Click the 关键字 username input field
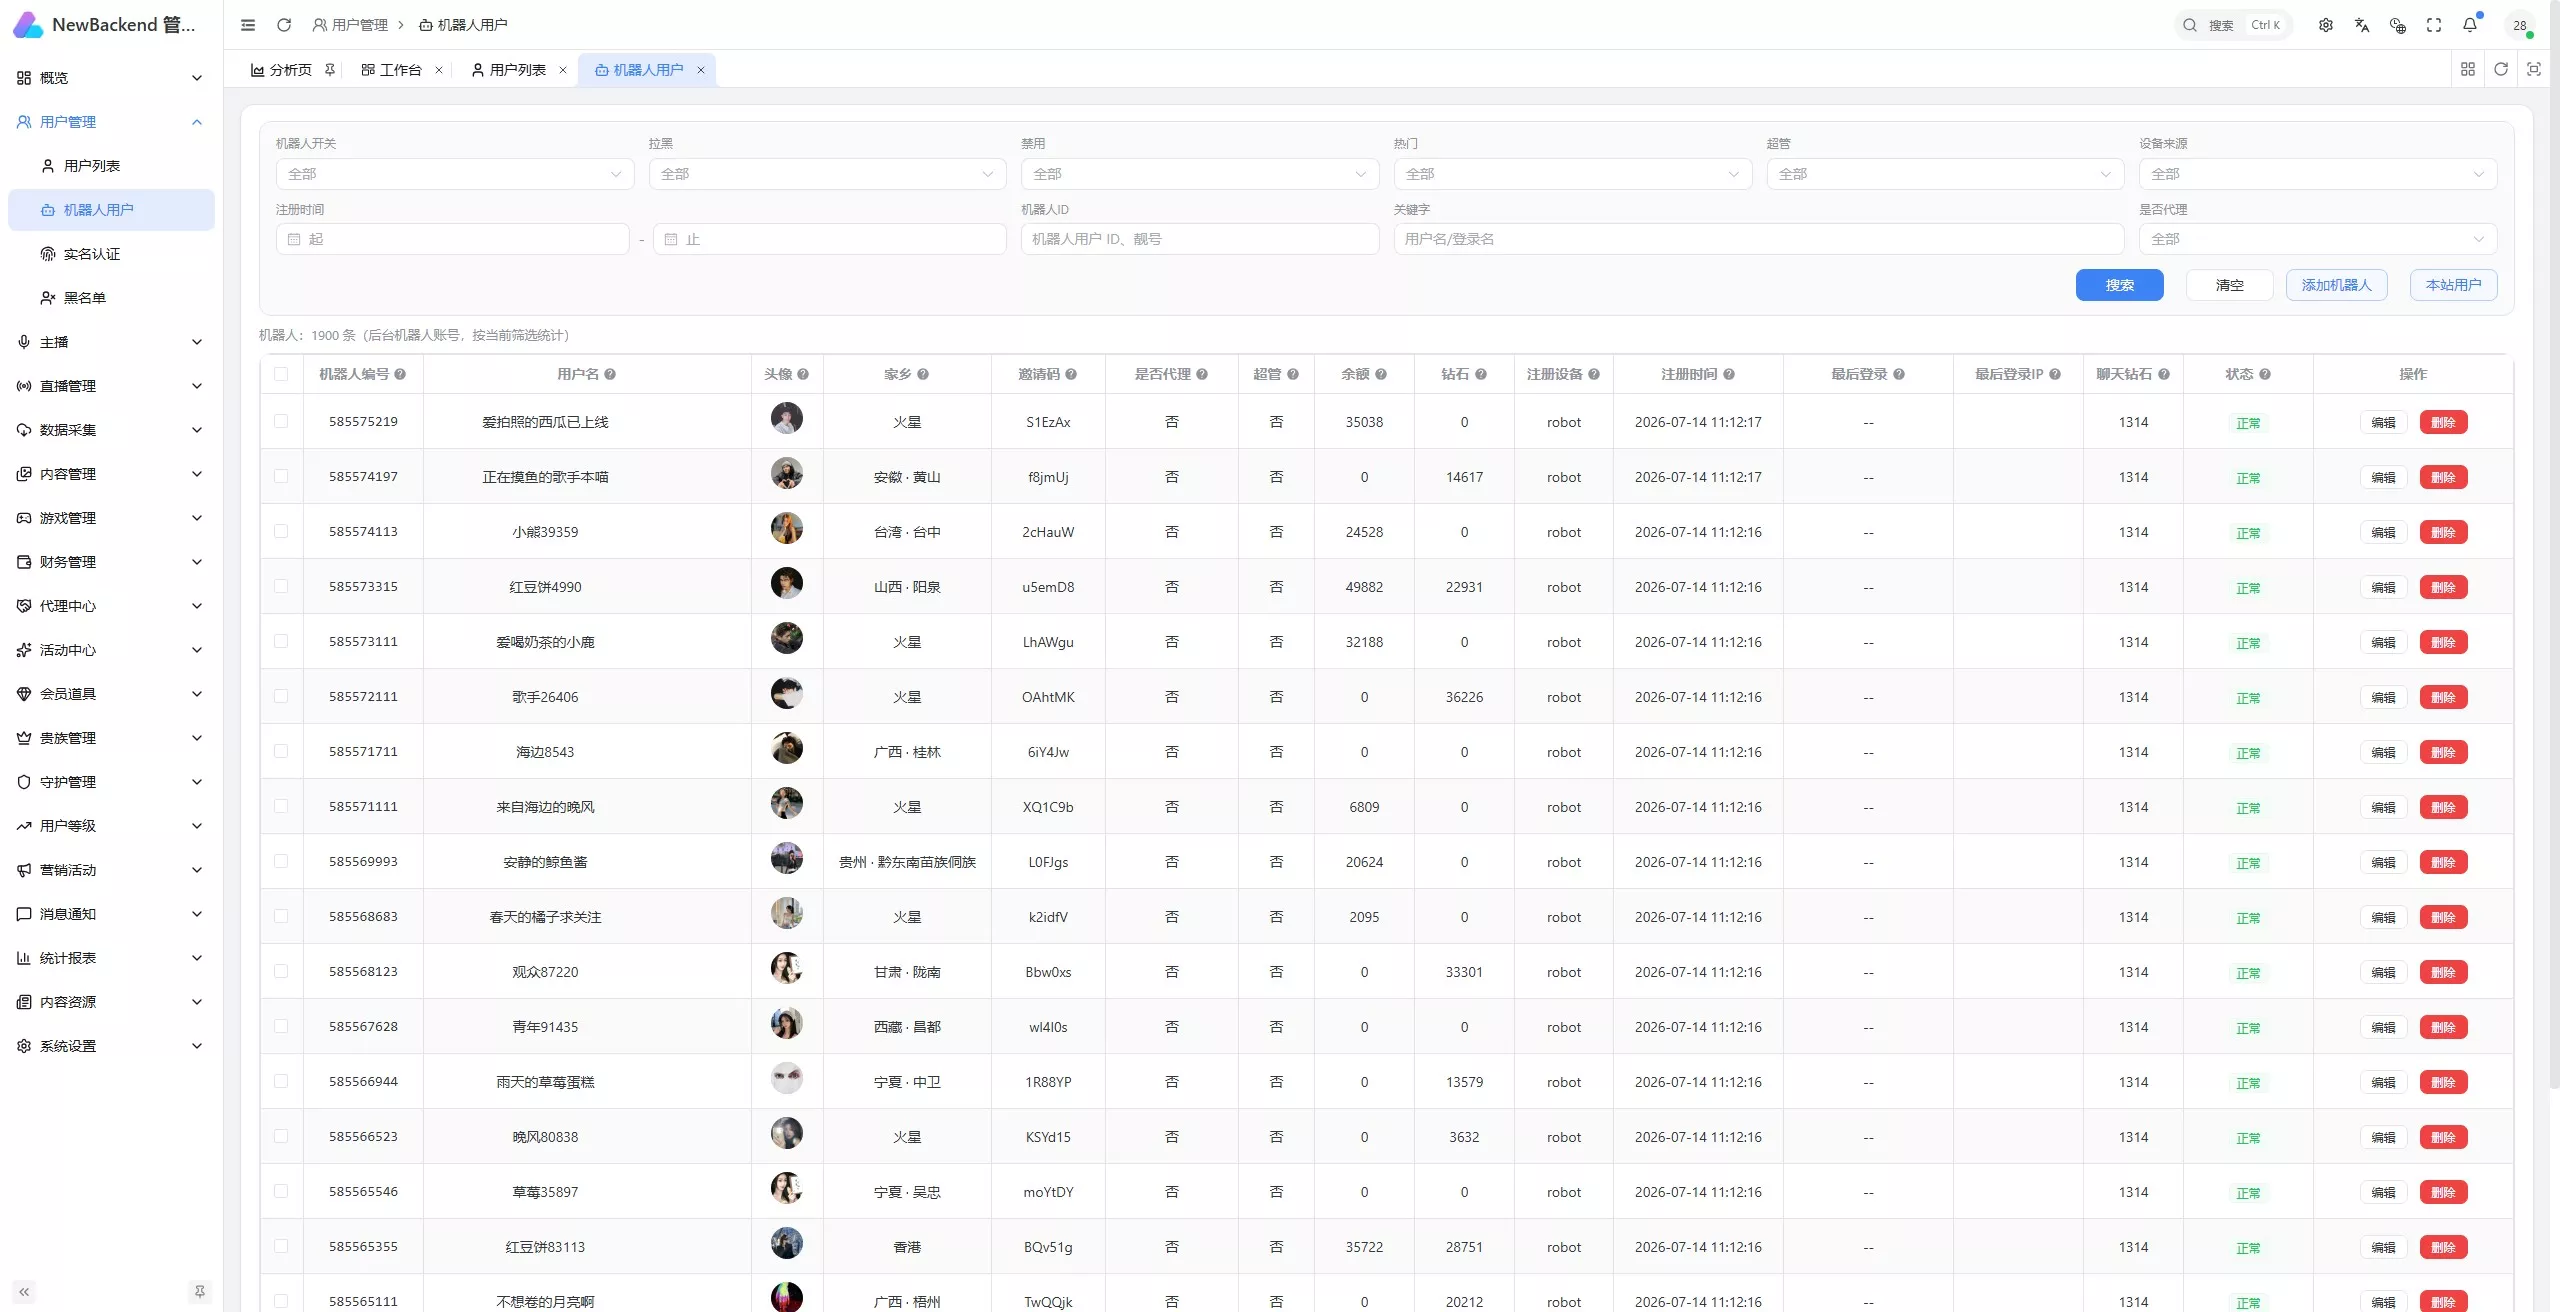Screen dimensions: 2560x1312 coord(1758,239)
